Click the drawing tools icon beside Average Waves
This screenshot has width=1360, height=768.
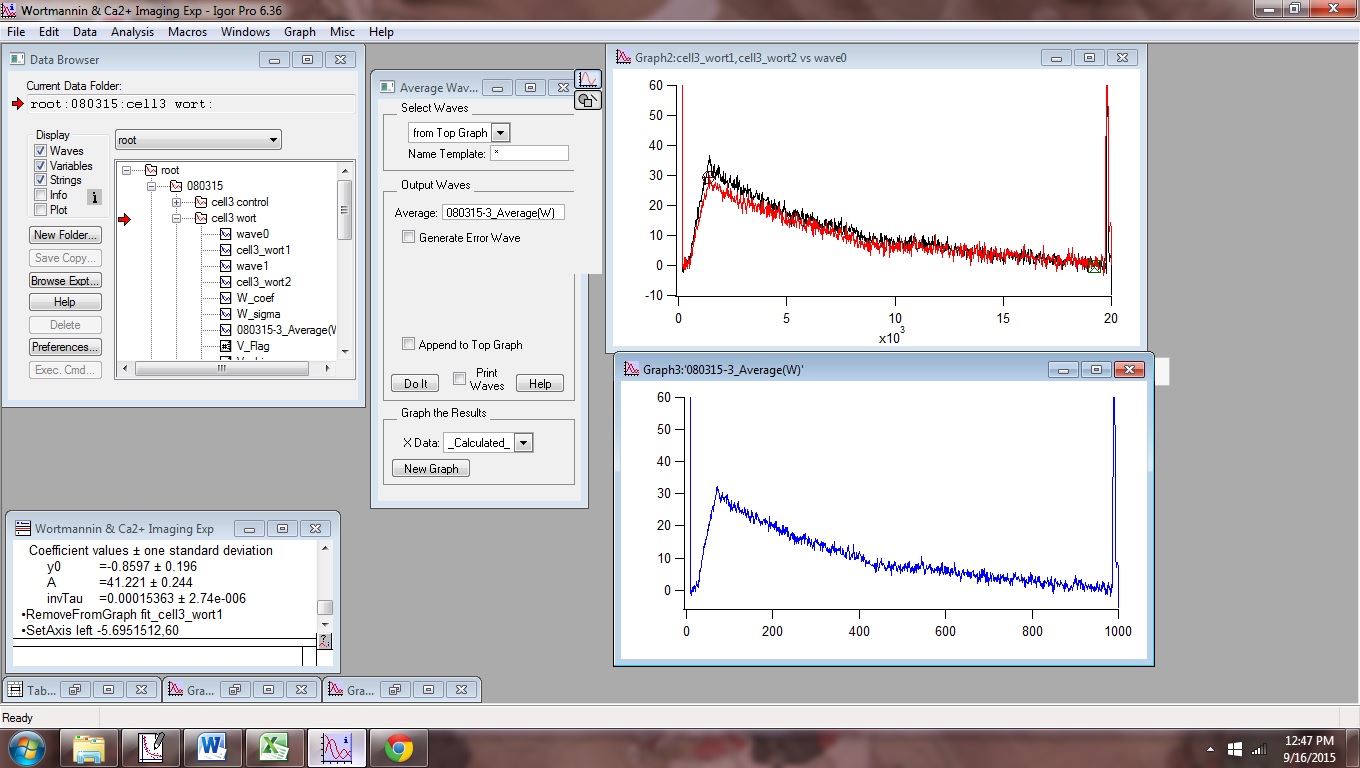588,100
